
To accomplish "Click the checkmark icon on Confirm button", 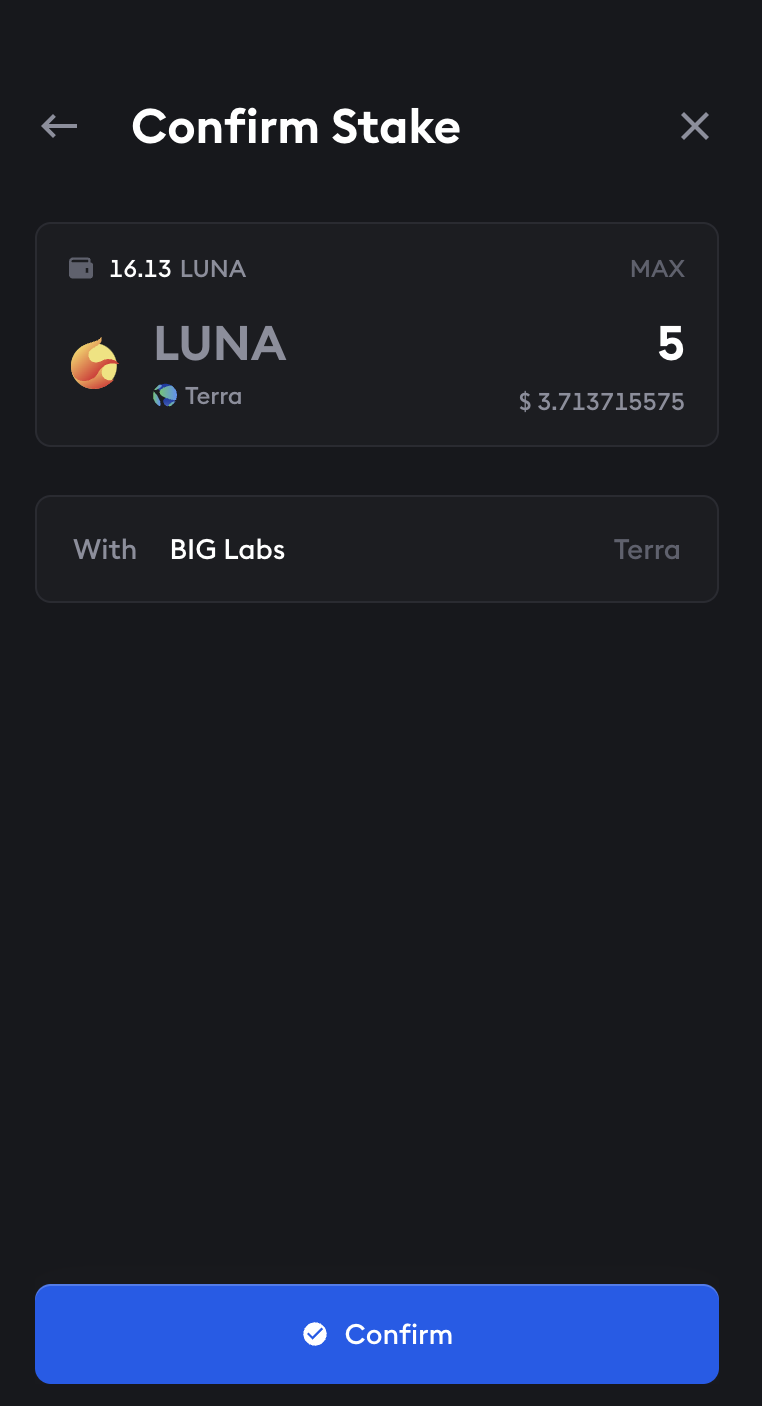I will (x=315, y=1334).
